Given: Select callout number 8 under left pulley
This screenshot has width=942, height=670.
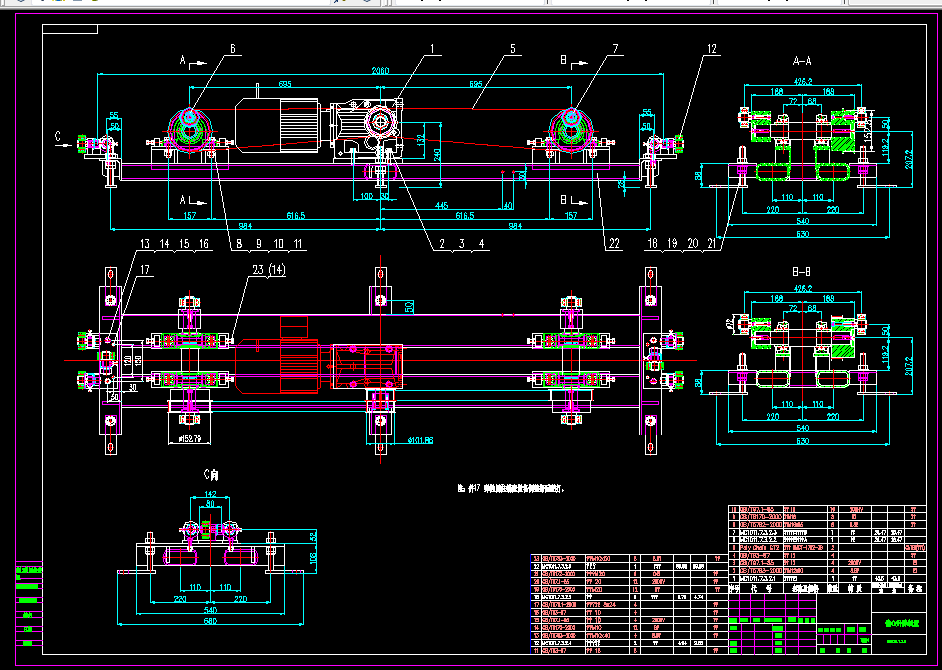Looking at the screenshot, I should pyautogui.click(x=239, y=243).
